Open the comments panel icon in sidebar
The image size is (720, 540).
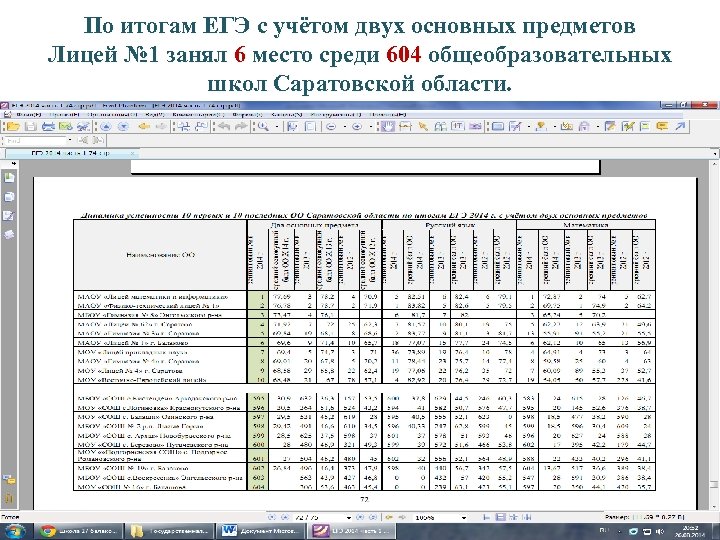click(x=9, y=480)
